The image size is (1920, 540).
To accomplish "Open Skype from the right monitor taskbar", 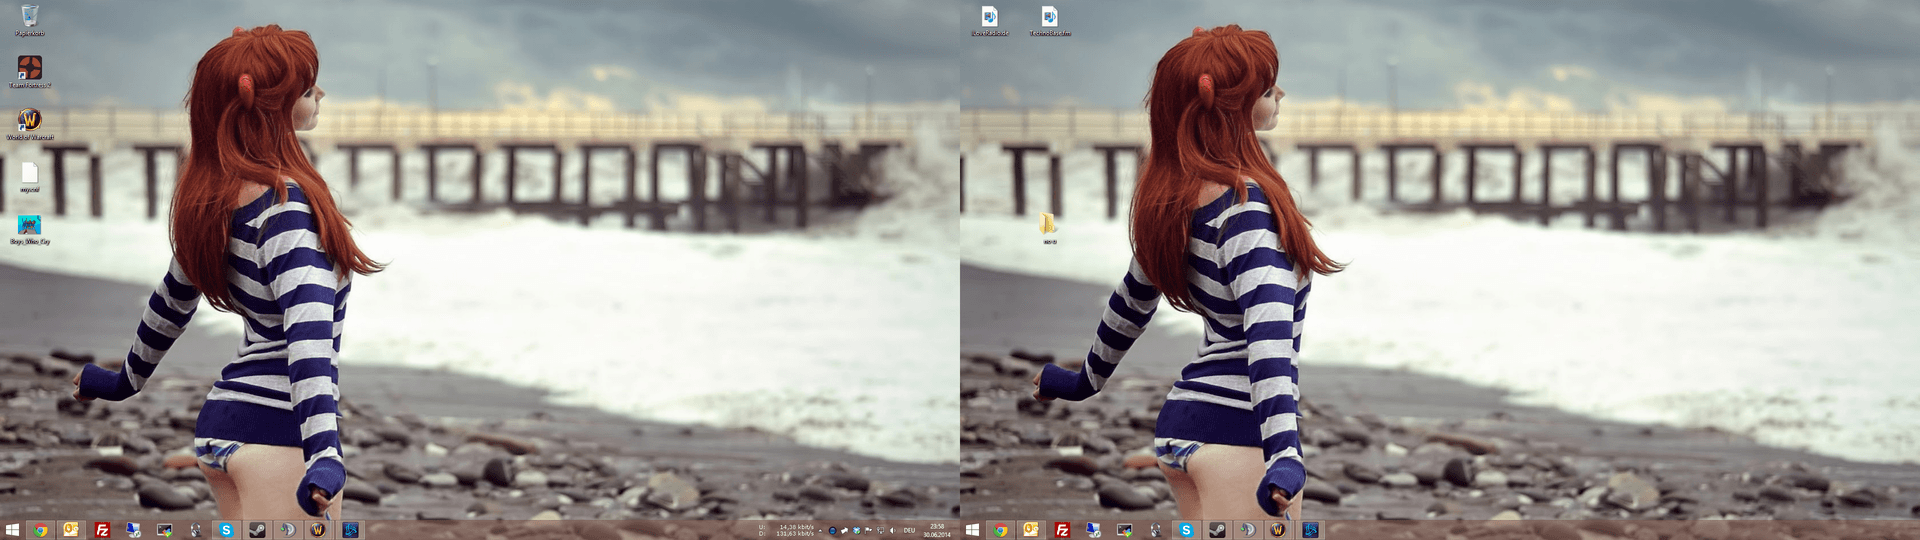I will tap(1186, 530).
